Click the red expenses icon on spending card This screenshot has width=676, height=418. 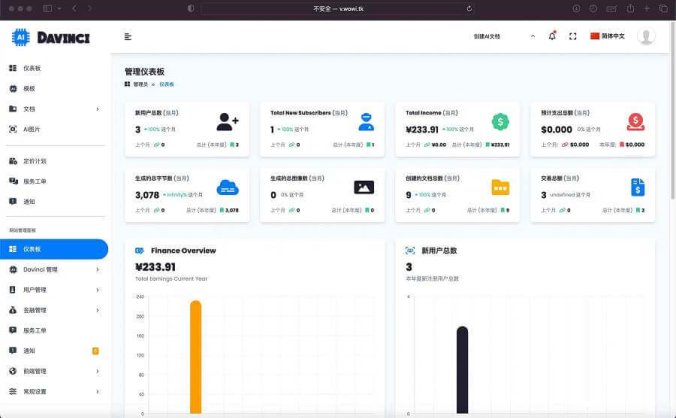click(x=635, y=122)
